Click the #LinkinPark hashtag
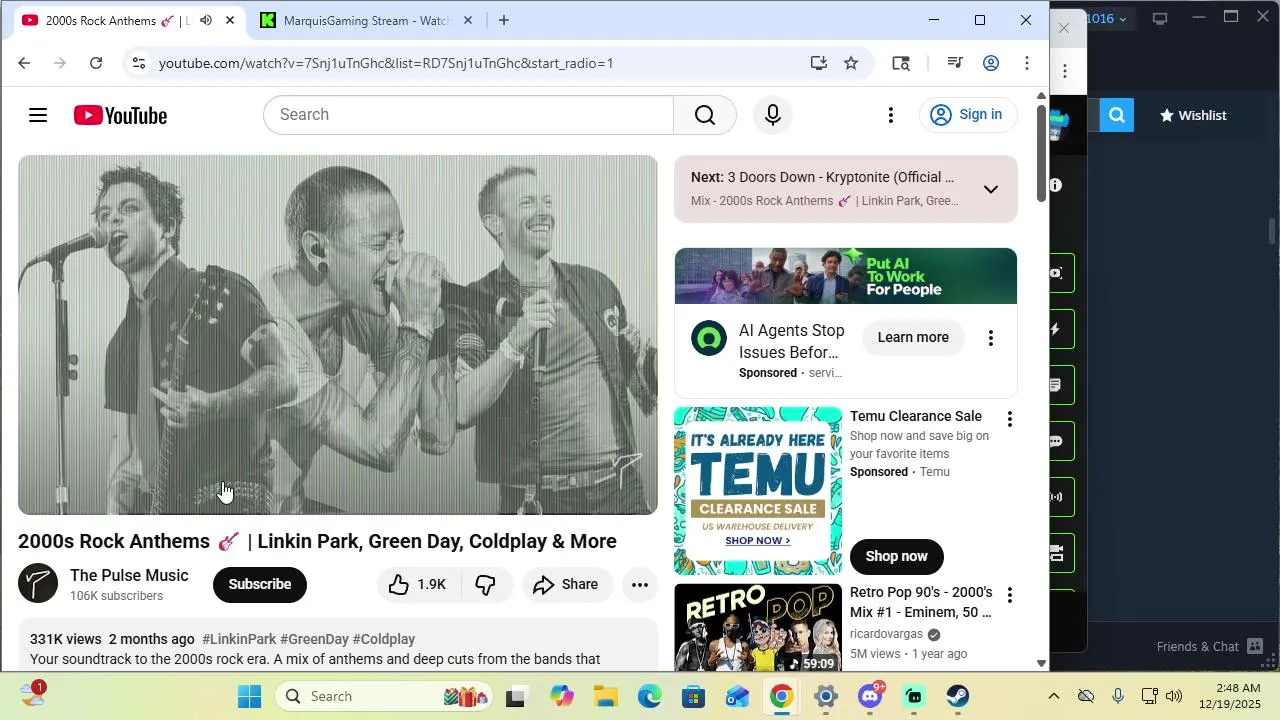 (239, 640)
